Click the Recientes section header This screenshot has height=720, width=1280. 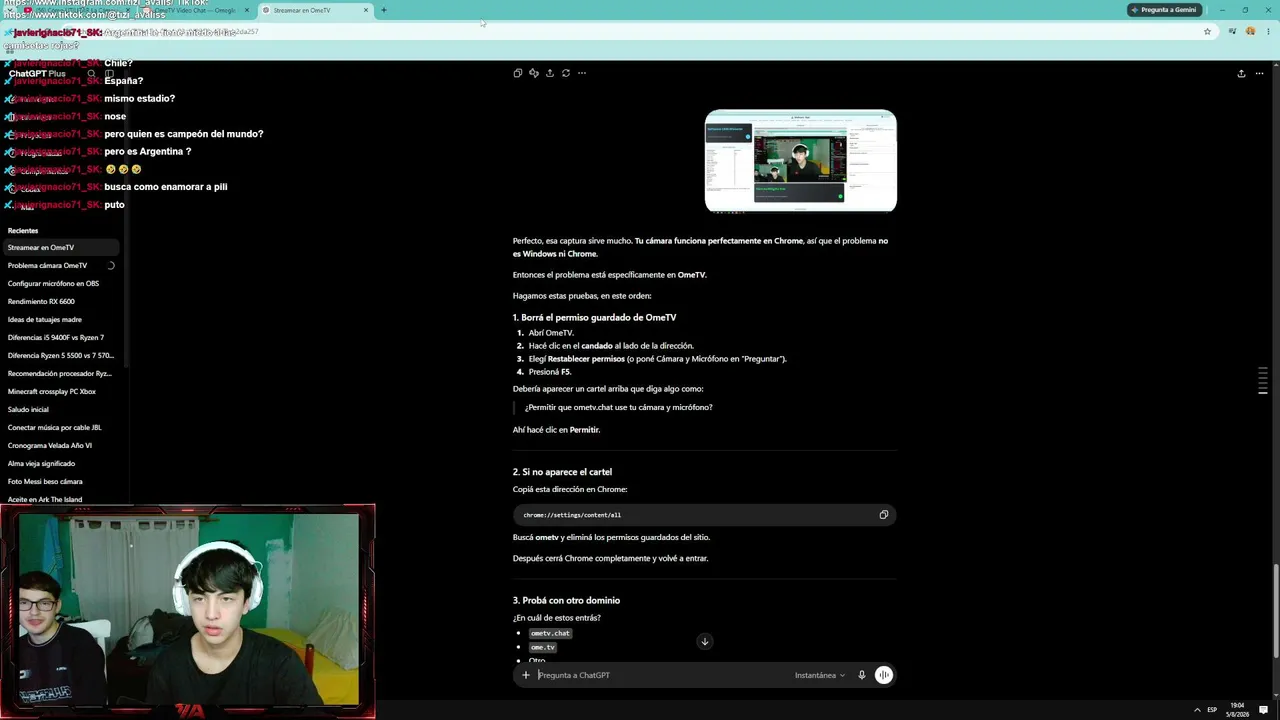[23, 230]
